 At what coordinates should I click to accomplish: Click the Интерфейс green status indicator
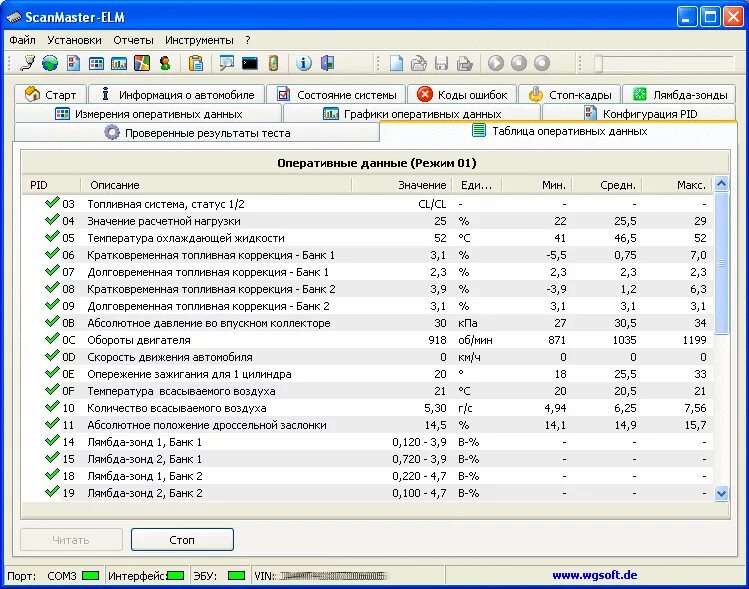175,576
